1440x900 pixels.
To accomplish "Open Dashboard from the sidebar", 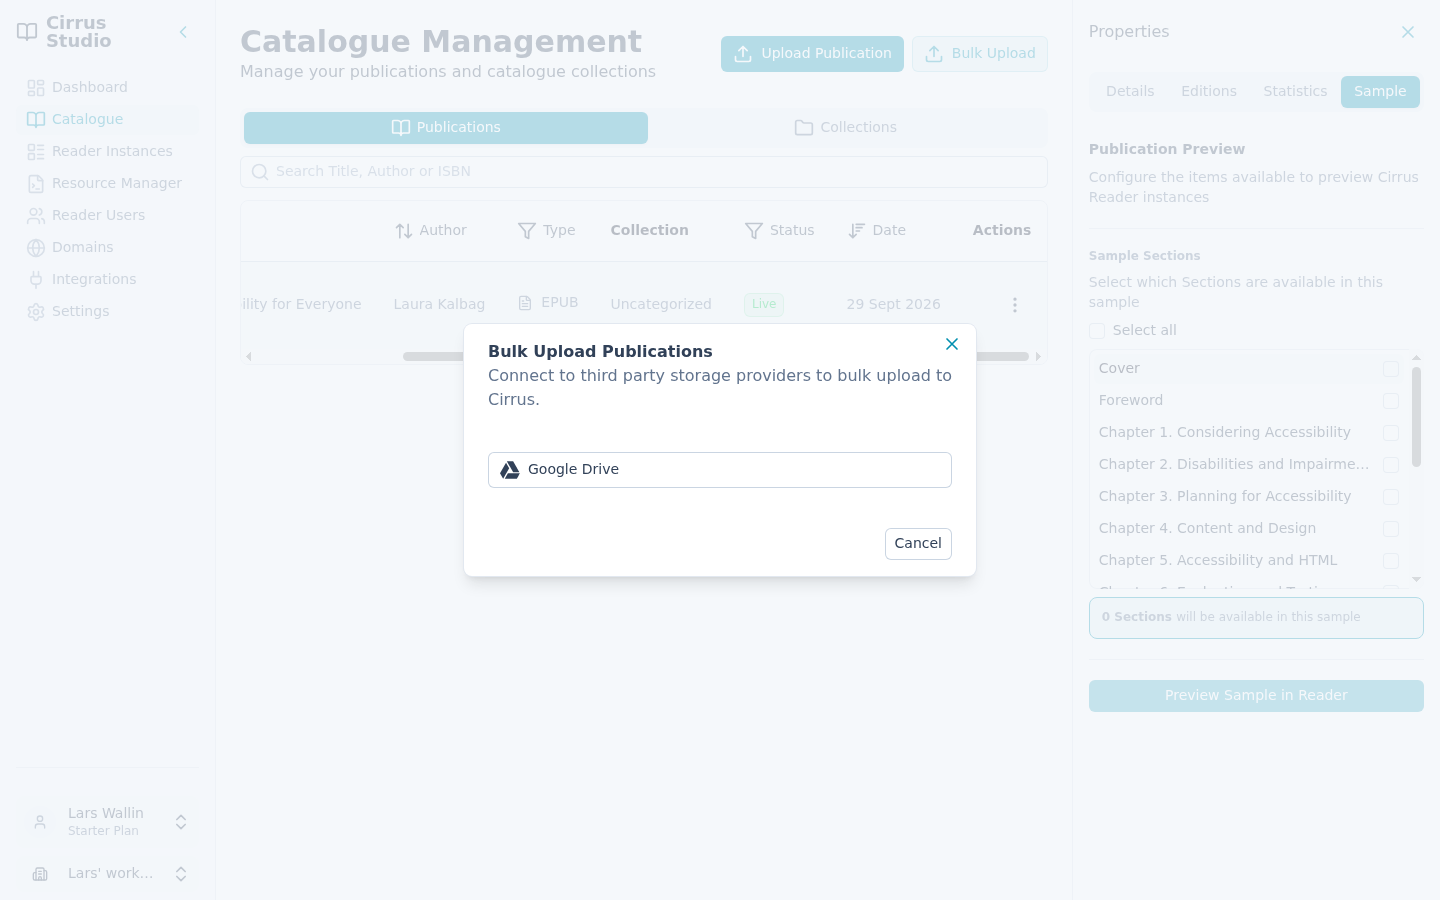I will tap(108, 87).
